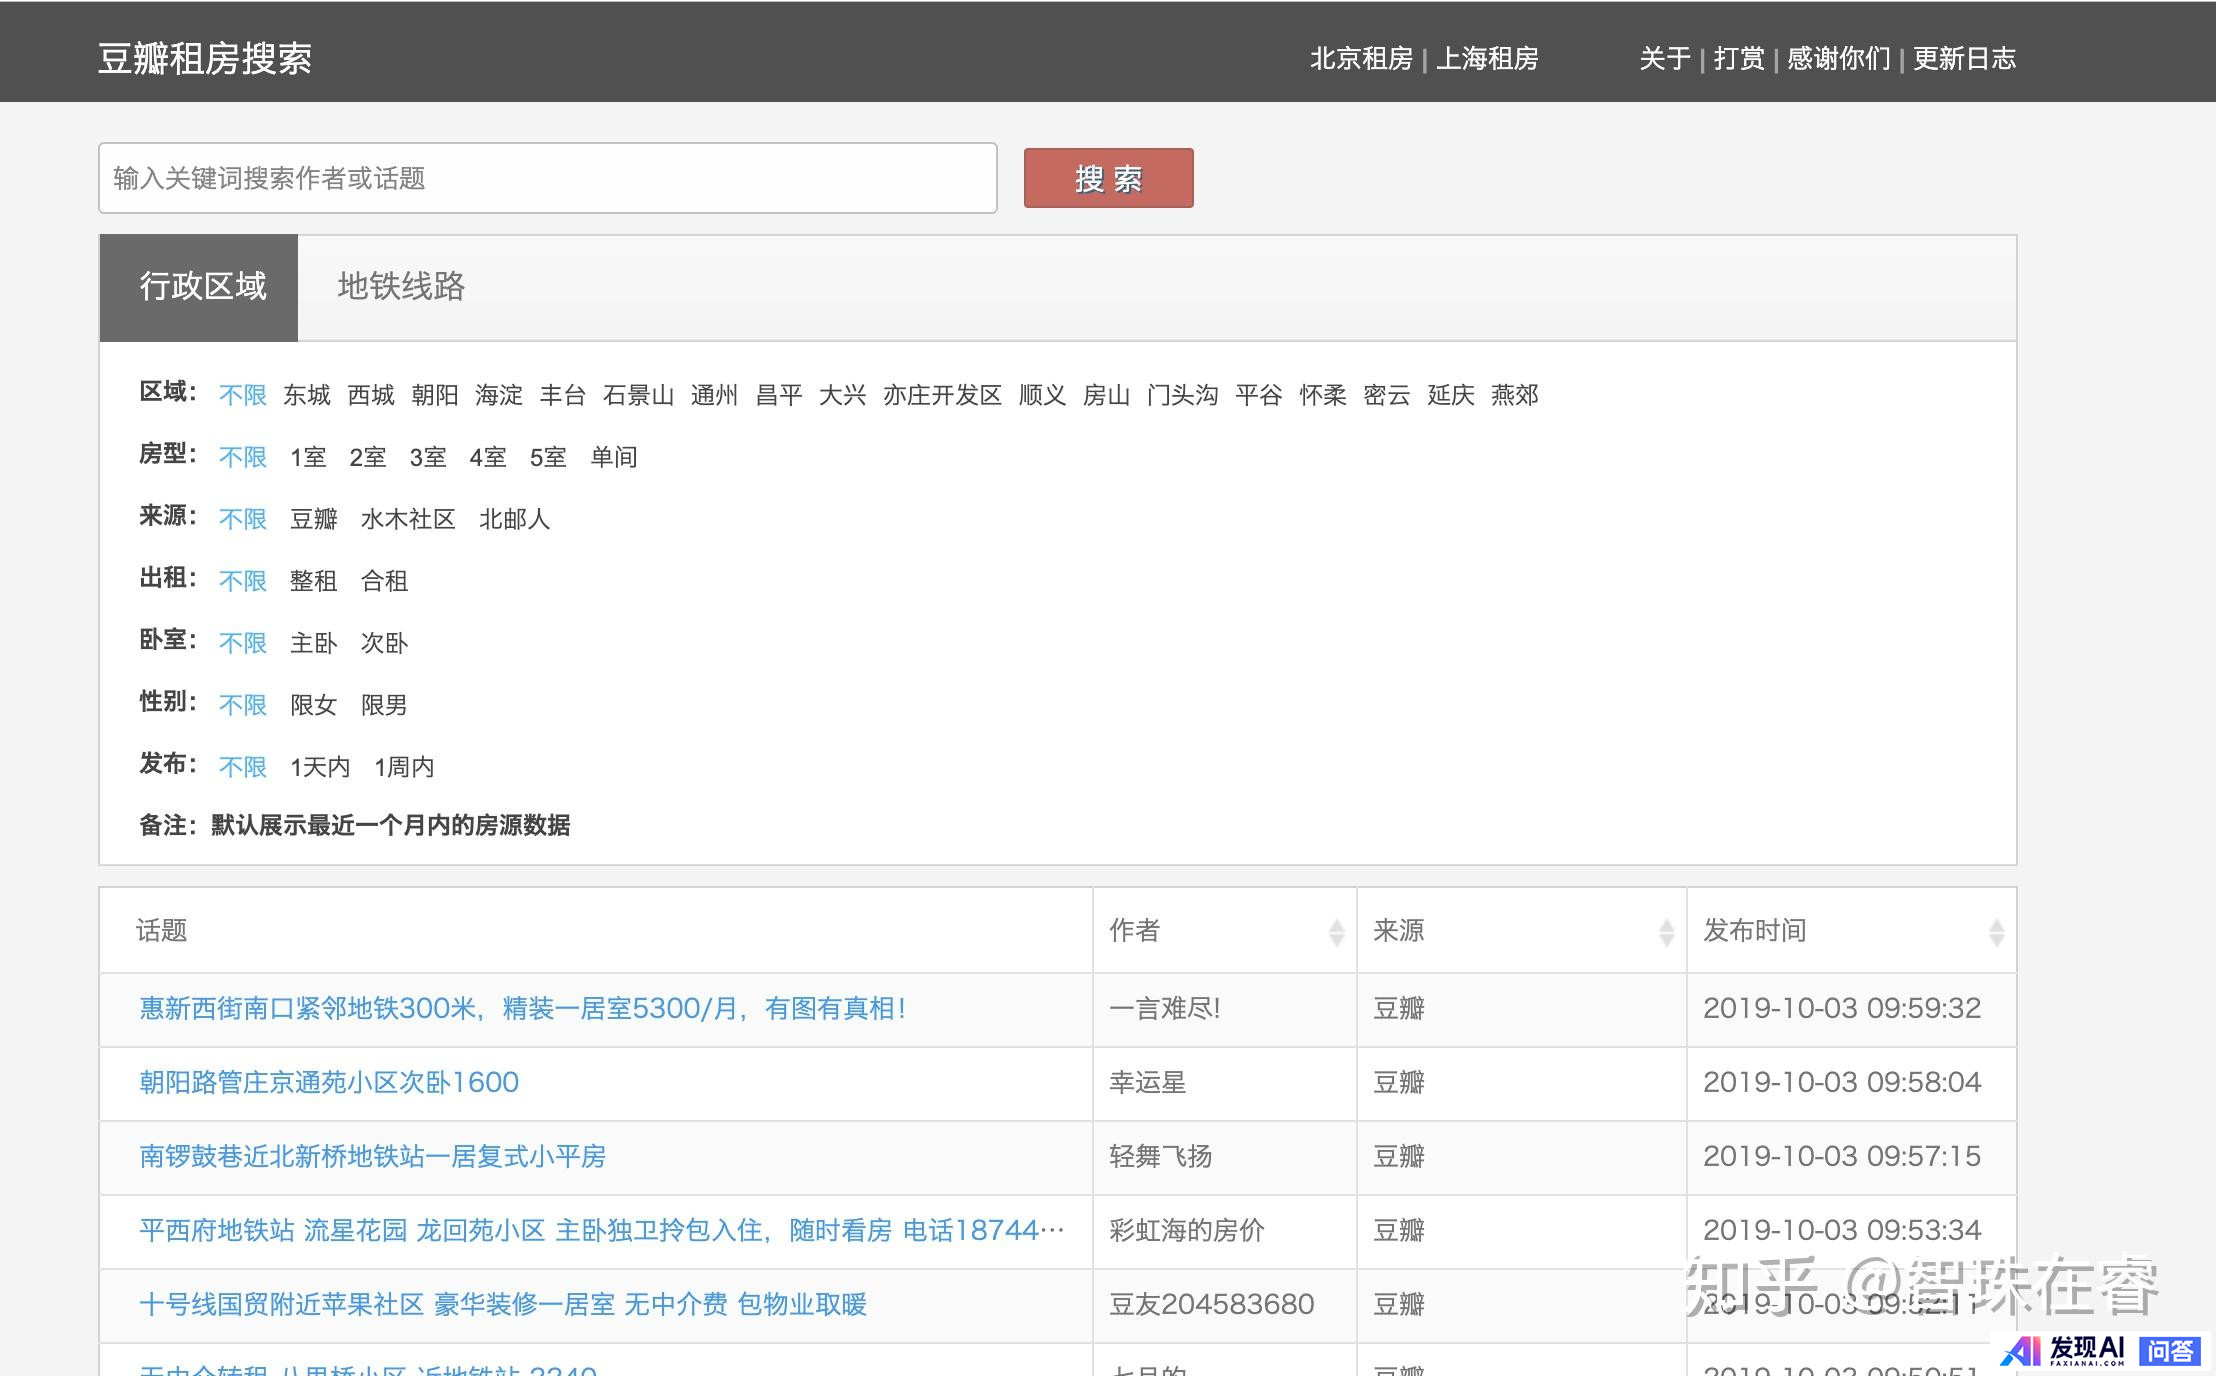
Task: Focus the keyword search input field
Action: click(547, 178)
